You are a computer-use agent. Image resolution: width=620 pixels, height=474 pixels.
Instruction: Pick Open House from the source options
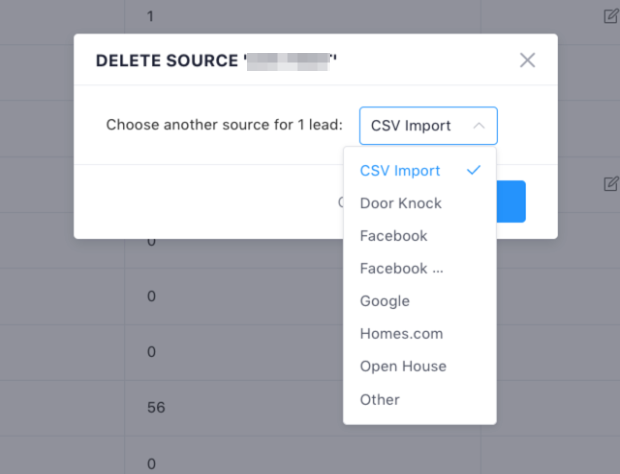pos(403,366)
